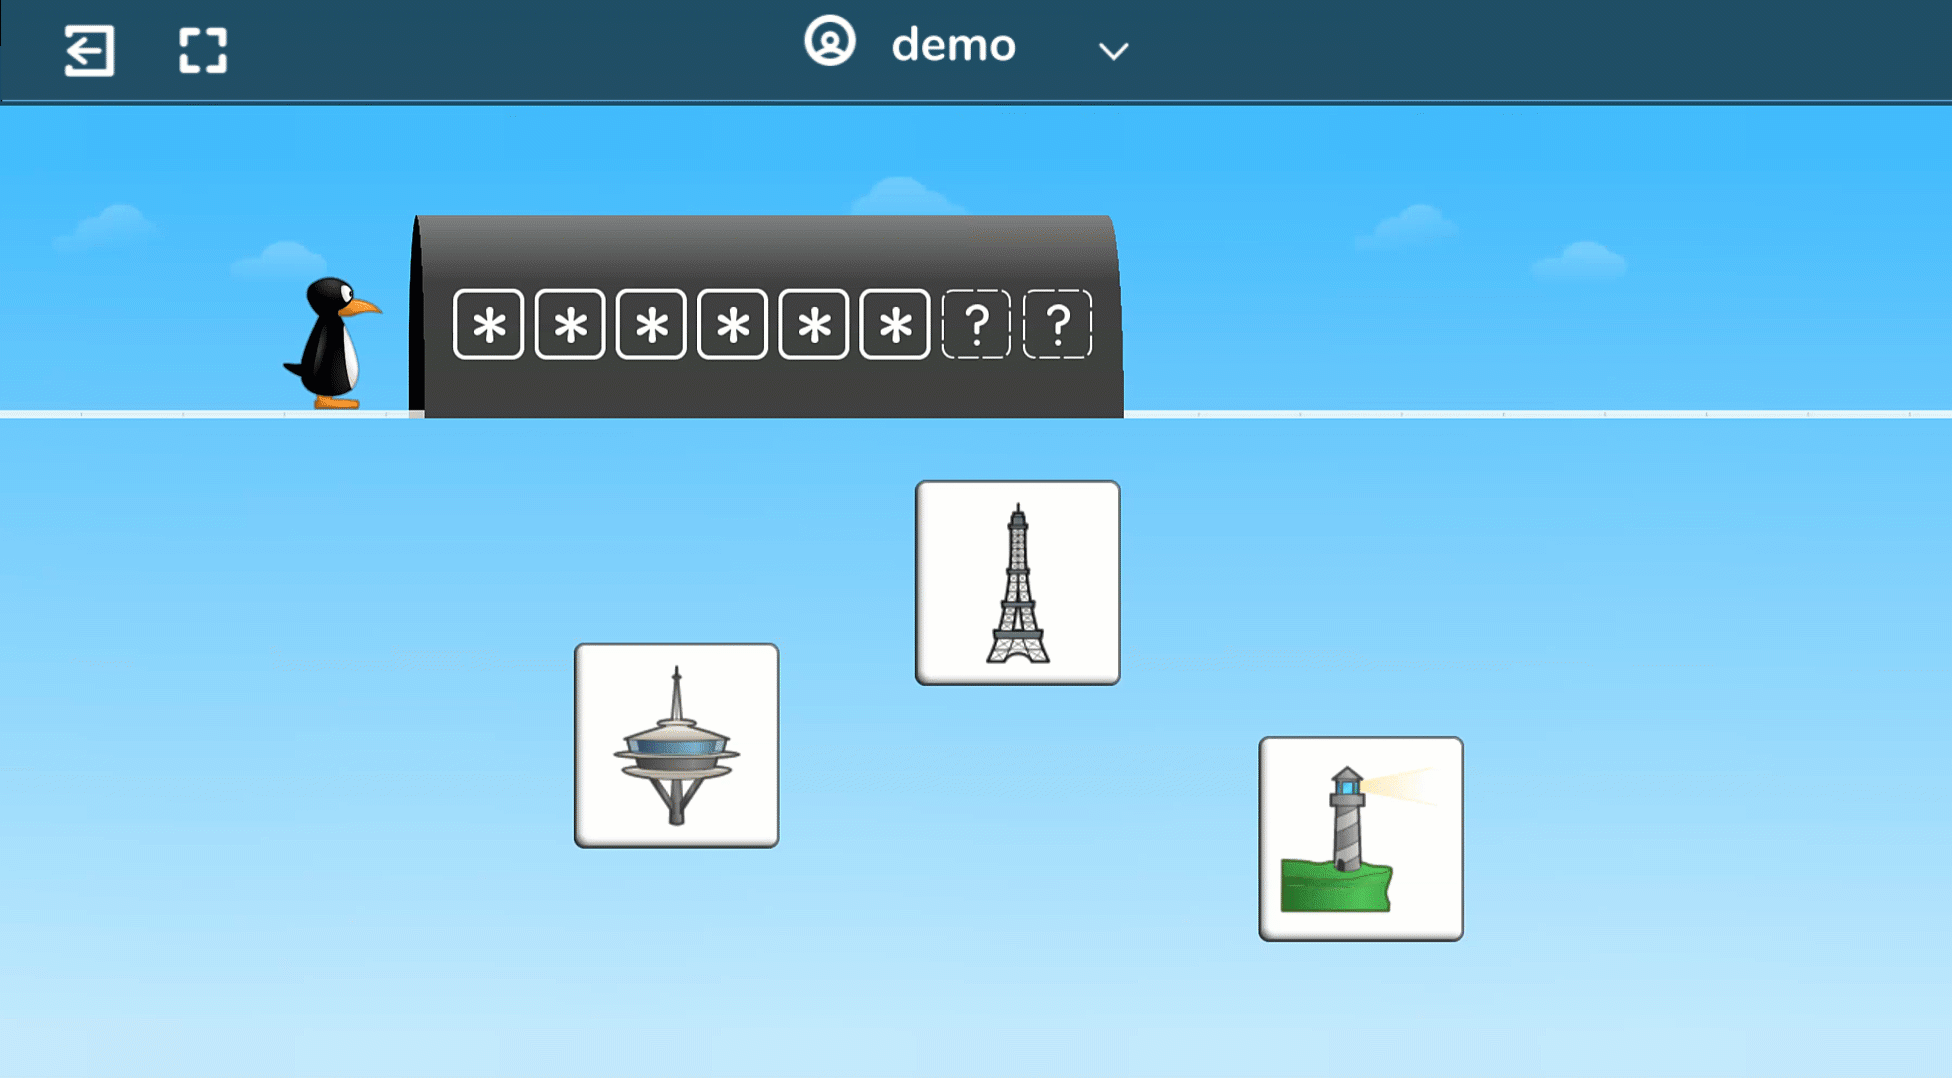Click the third asterisk slot
The width and height of the screenshot is (1952, 1078).
(x=651, y=325)
